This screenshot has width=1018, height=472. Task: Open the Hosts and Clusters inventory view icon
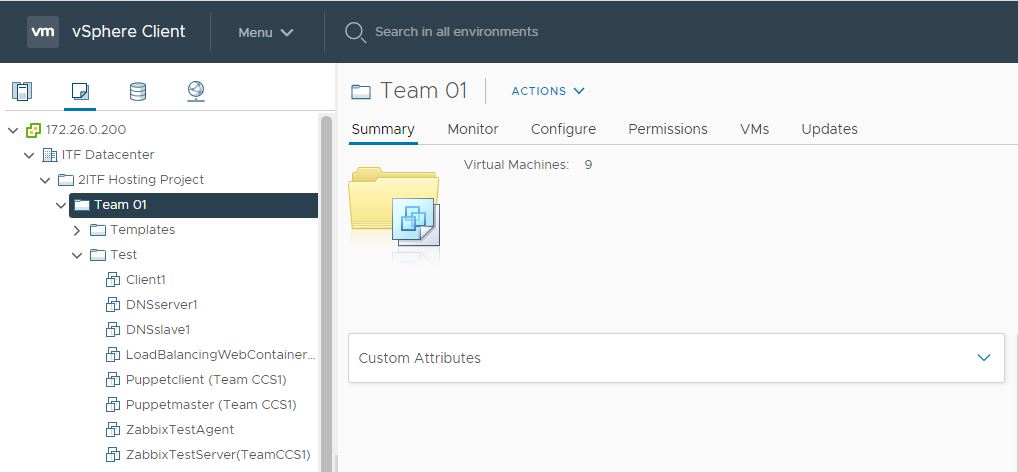[22, 92]
